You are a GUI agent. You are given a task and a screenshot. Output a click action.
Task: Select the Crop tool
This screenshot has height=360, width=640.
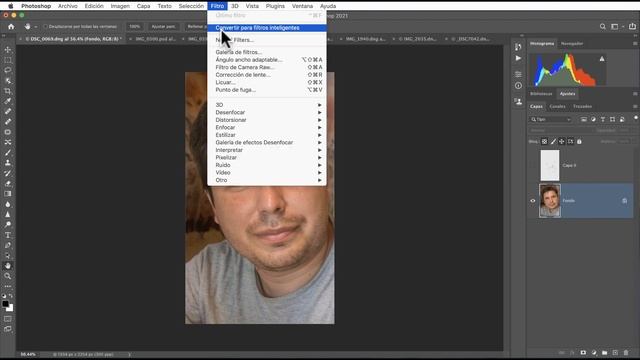coord(8,91)
